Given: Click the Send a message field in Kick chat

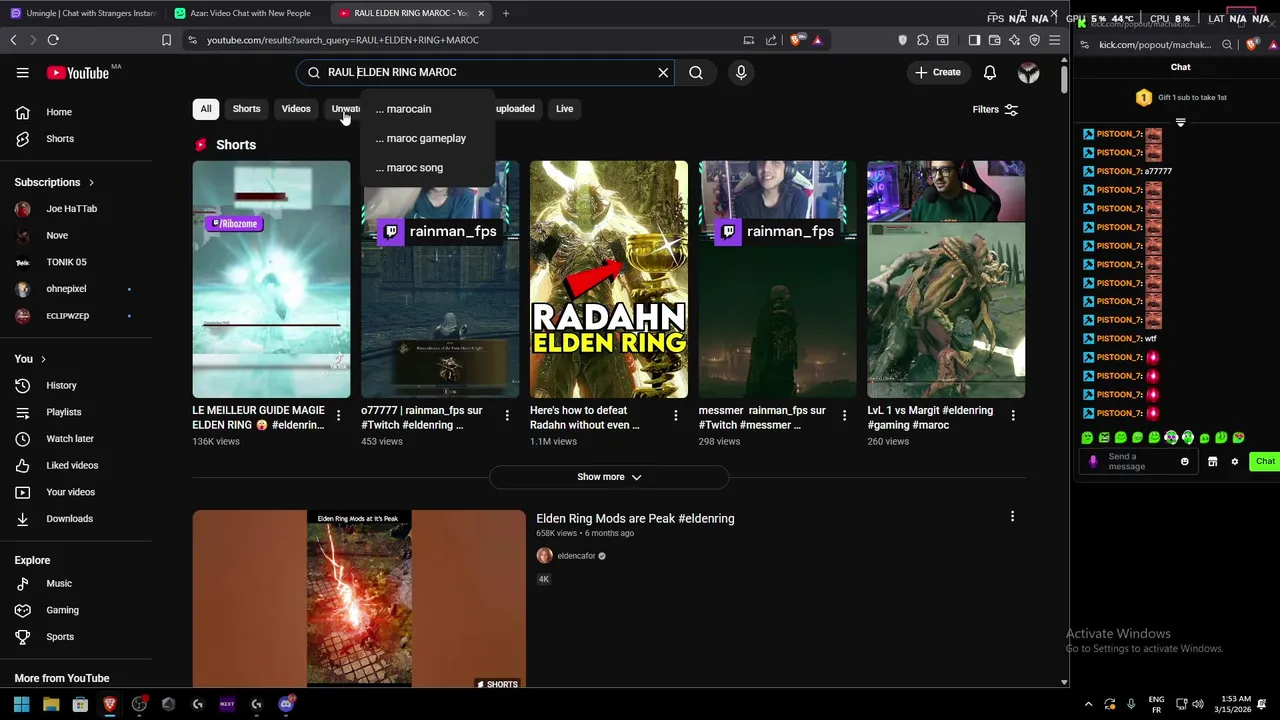Looking at the screenshot, I should (x=1140, y=462).
